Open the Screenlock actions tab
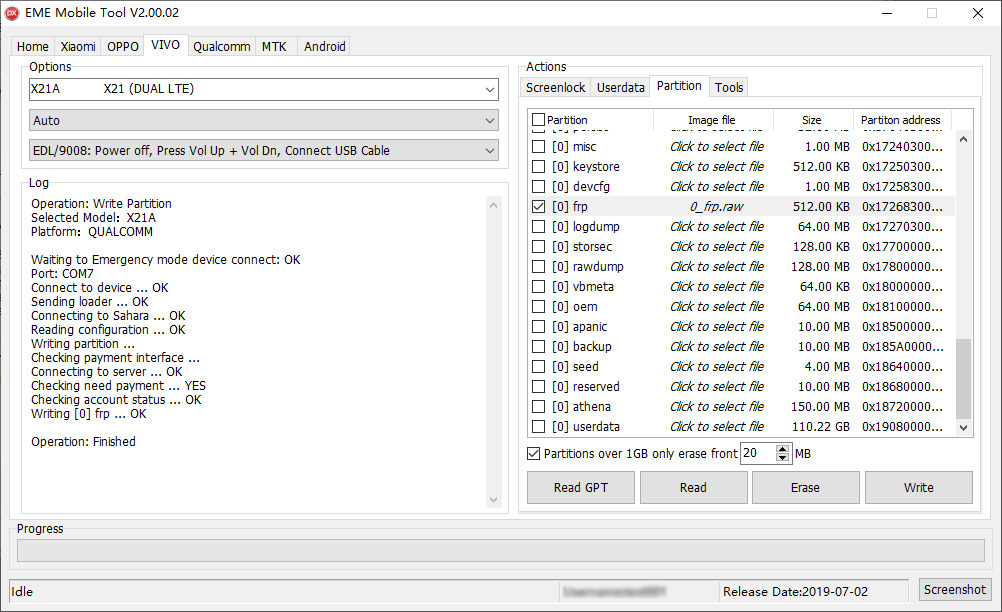The image size is (1002, 612). 555,88
